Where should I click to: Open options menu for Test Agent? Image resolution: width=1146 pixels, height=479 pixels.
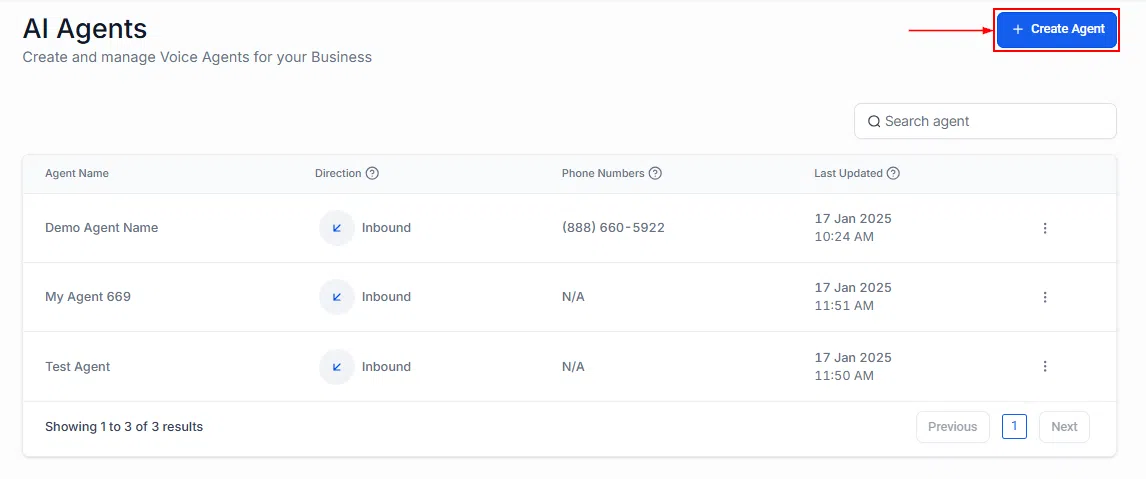coord(1044,366)
